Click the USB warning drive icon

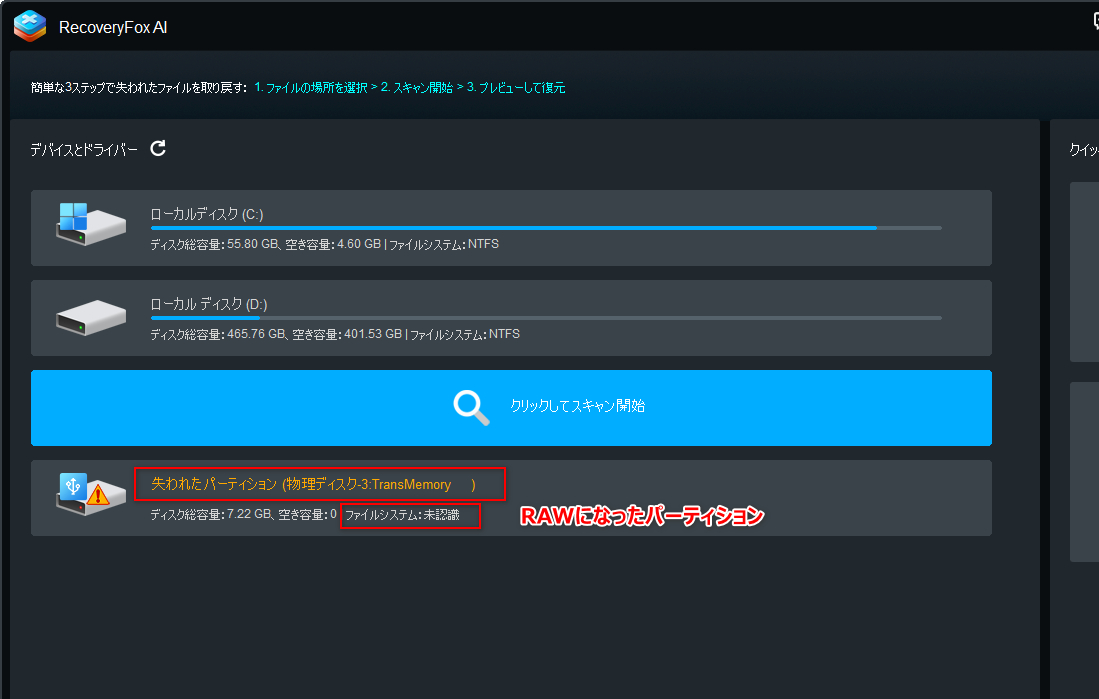[90, 494]
